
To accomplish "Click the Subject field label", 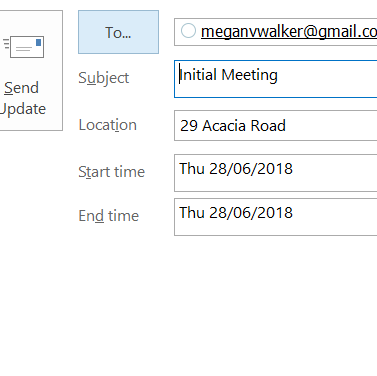I will (104, 79).
